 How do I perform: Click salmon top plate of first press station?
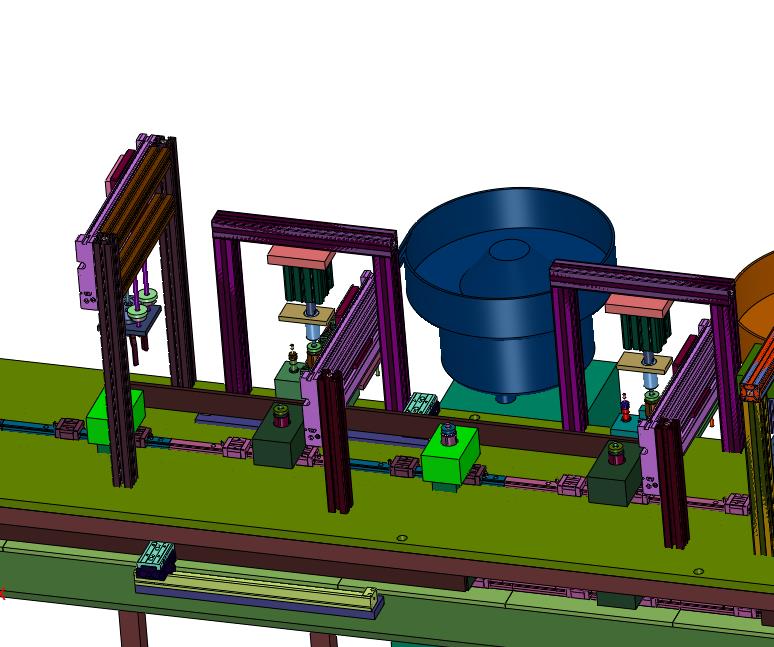point(301,258)
